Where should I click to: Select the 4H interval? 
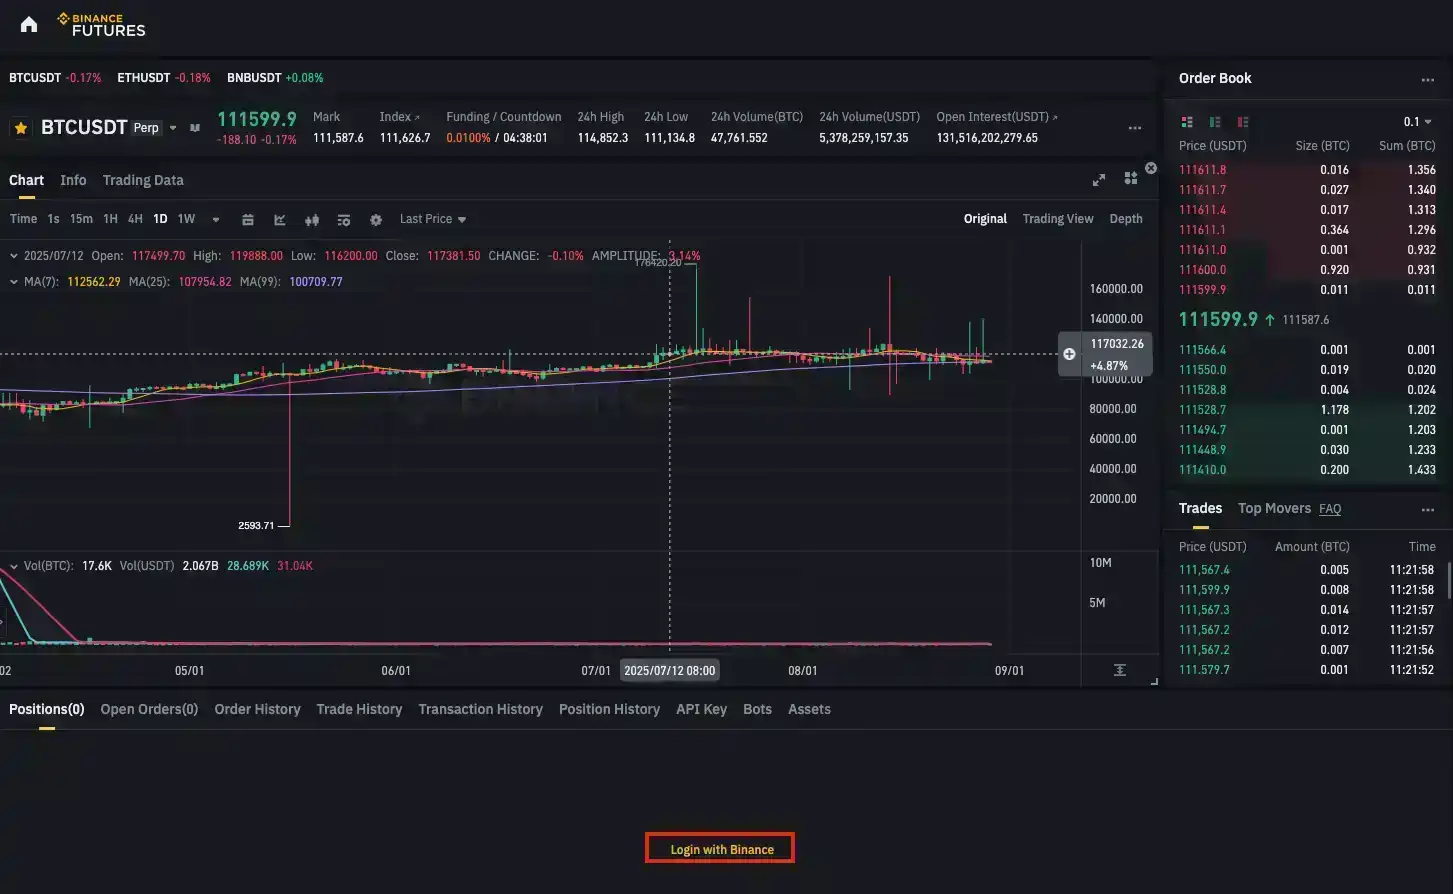(135, 219)
